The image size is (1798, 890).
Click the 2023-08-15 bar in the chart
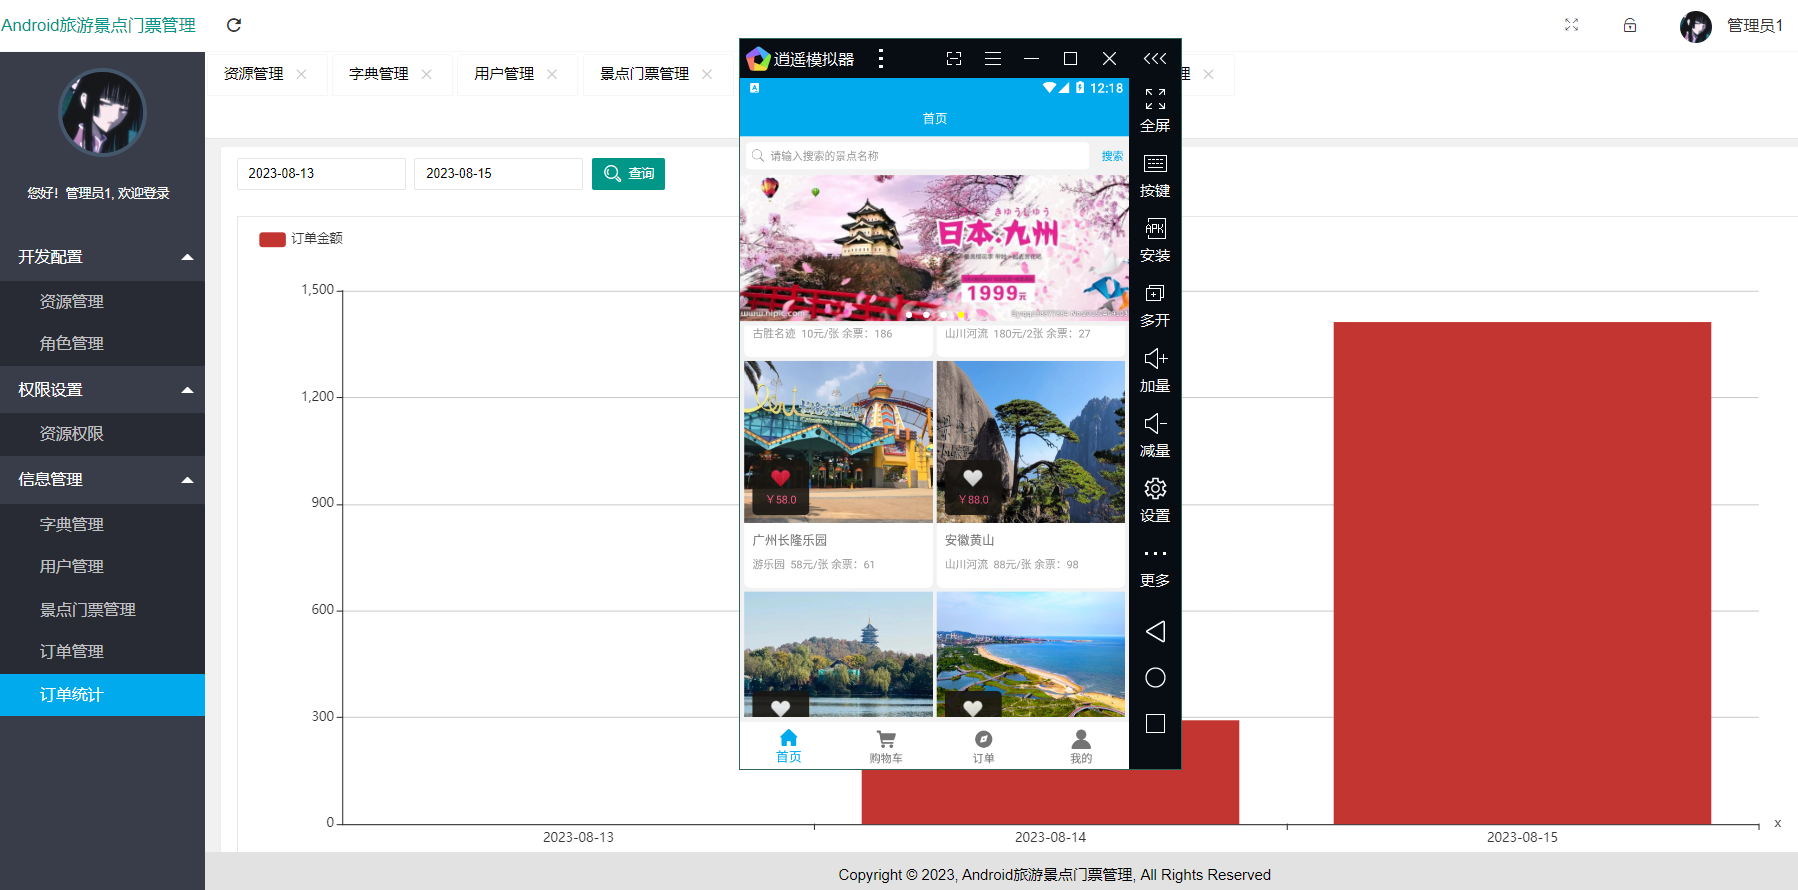[1522, 573]
